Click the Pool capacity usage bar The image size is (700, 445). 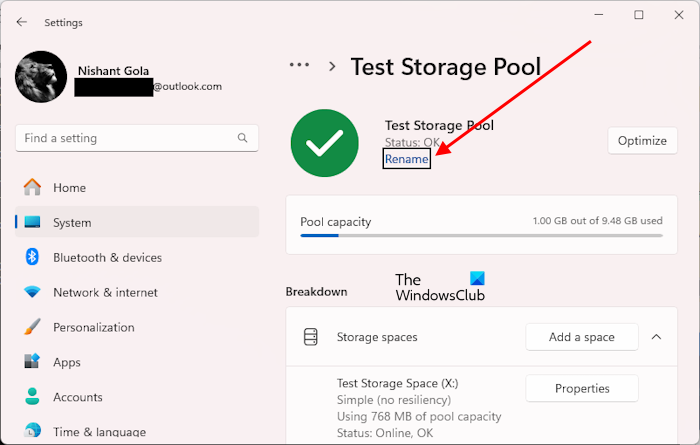pos(481,236)
